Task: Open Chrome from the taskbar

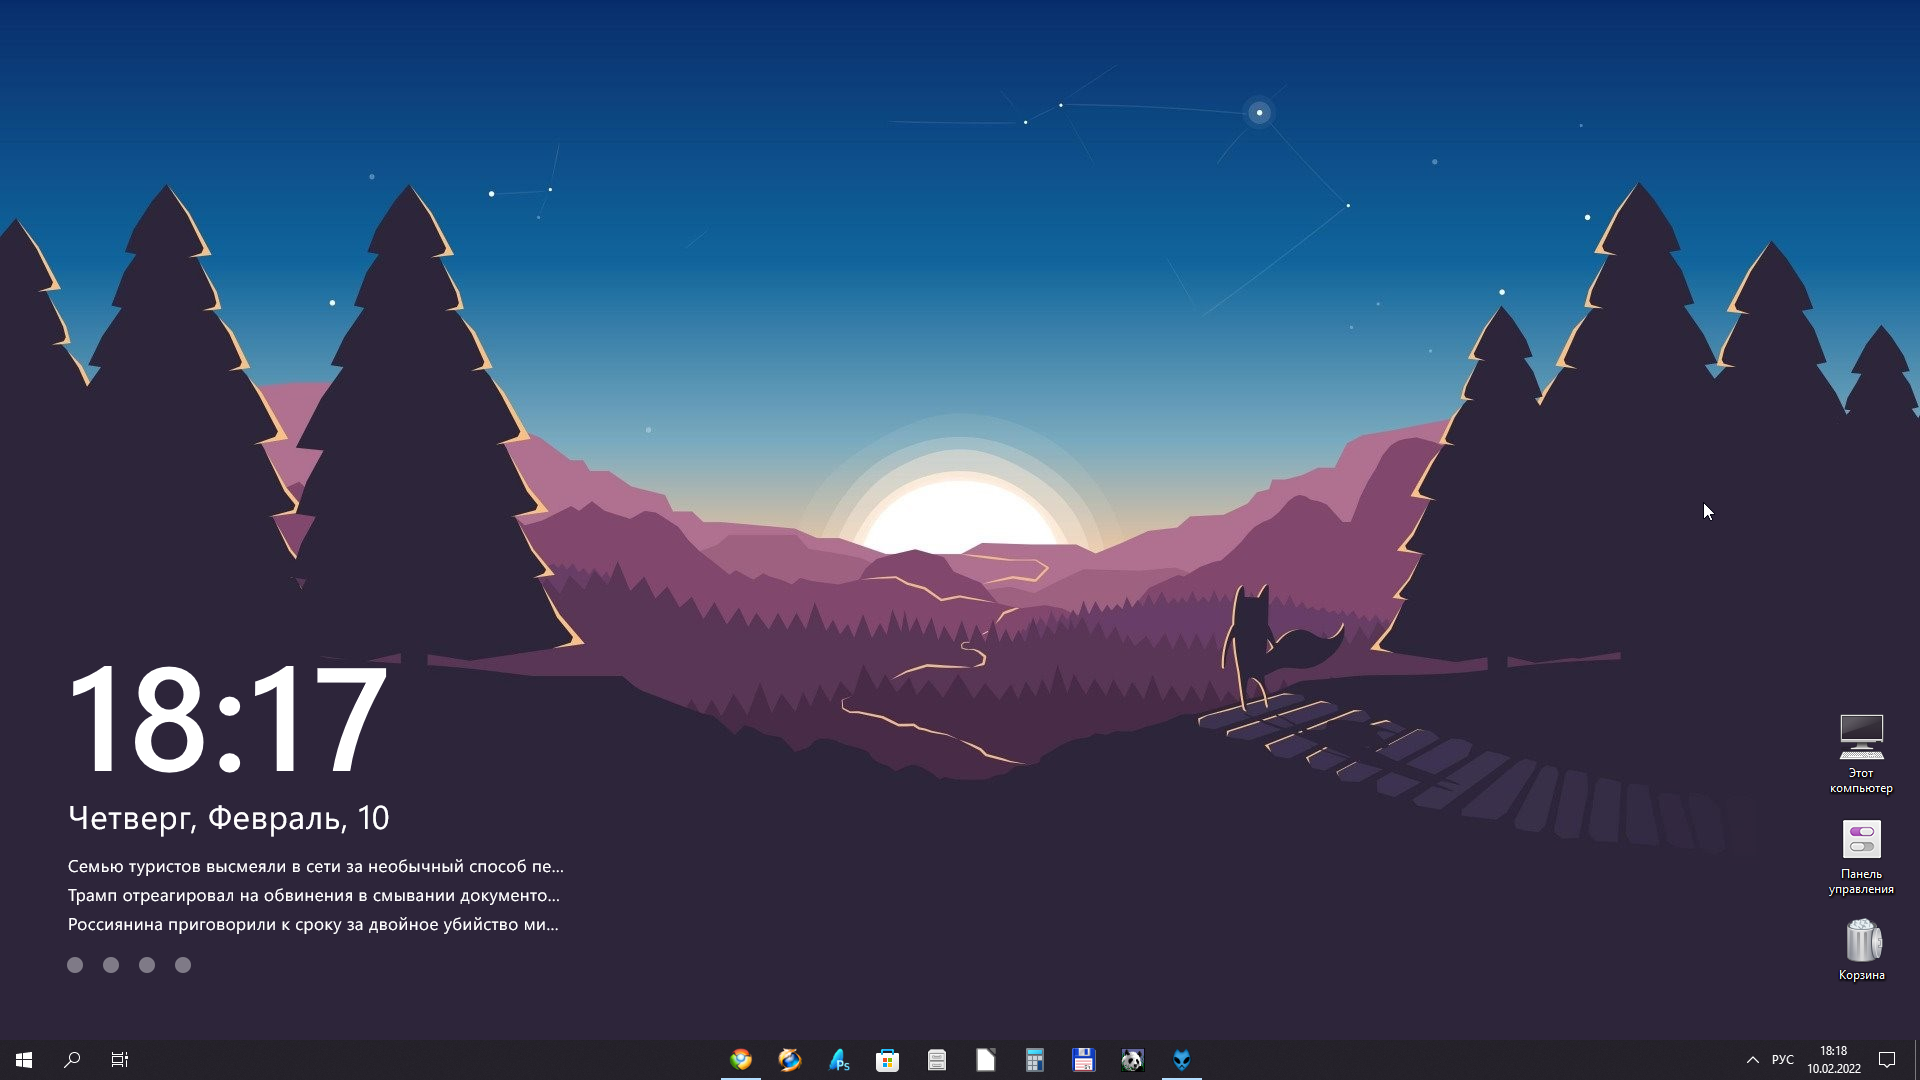Action: point(741,1060)
